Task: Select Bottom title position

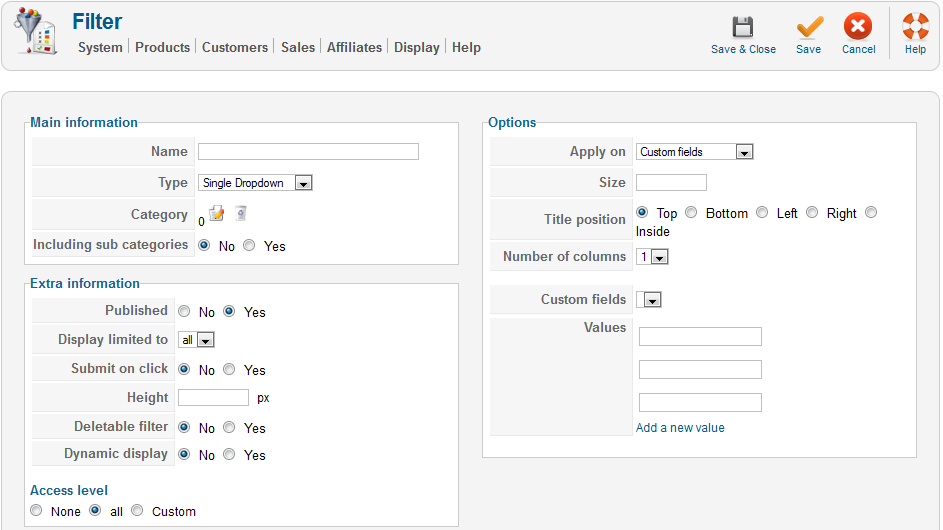Action: [692, 212]
